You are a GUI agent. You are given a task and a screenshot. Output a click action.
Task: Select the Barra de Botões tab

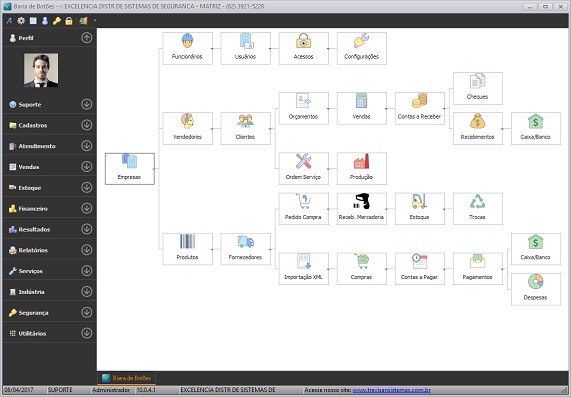[x=126, y=378]
